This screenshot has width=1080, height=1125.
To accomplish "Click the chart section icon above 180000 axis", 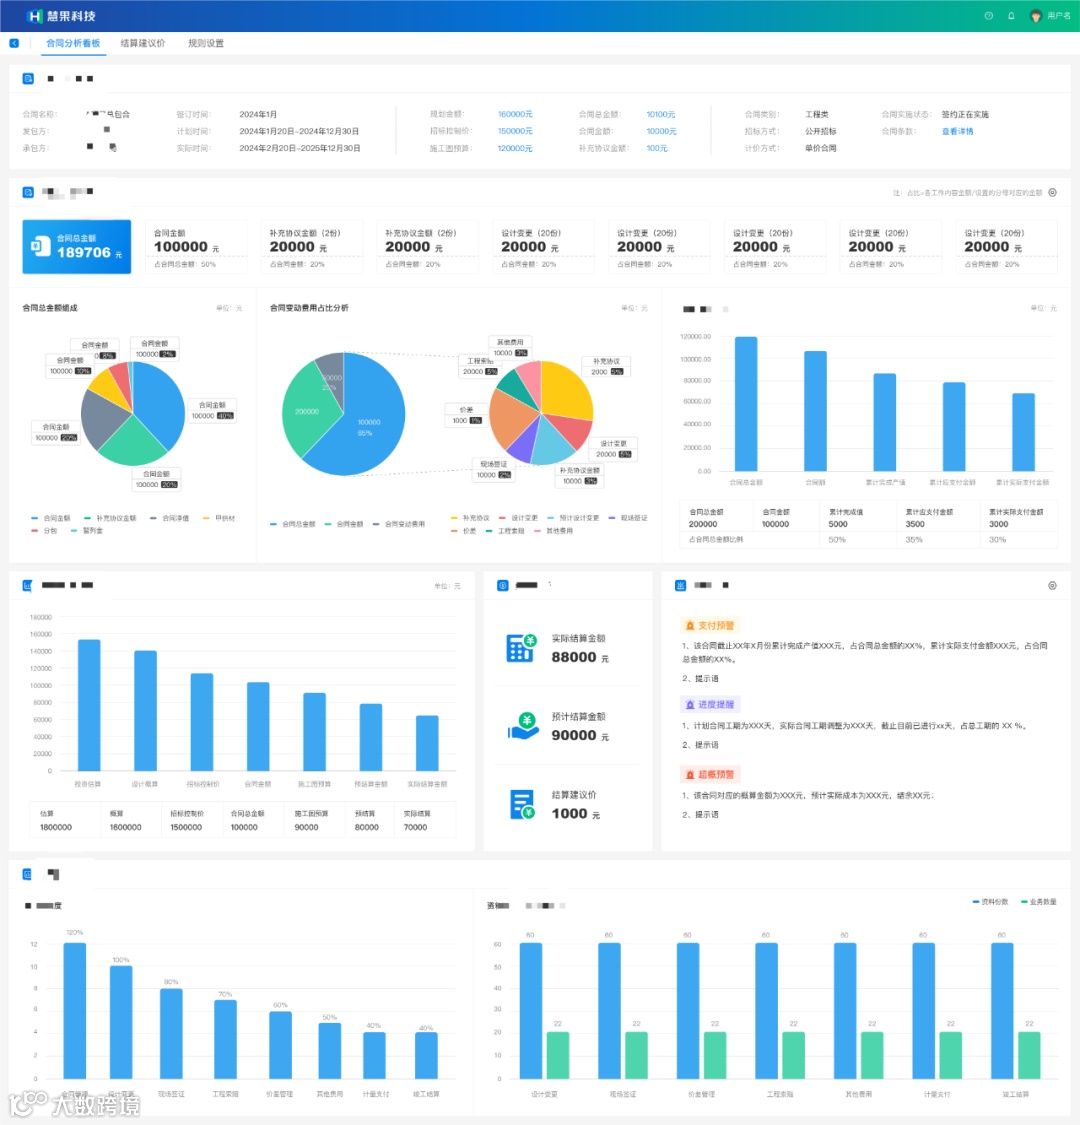I will (27, 585).
